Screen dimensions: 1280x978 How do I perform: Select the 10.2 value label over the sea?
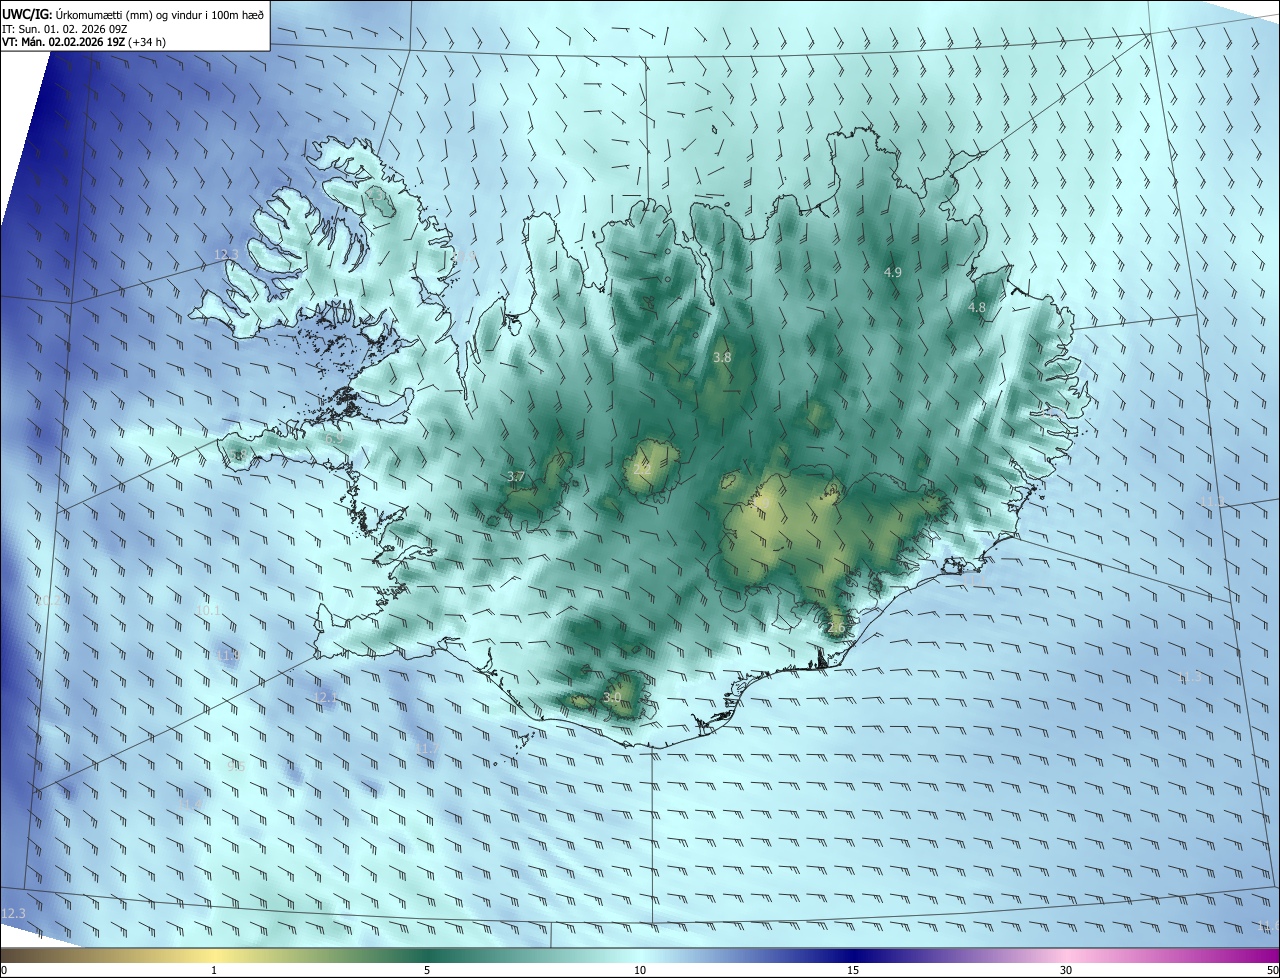(x=47, y=600)
